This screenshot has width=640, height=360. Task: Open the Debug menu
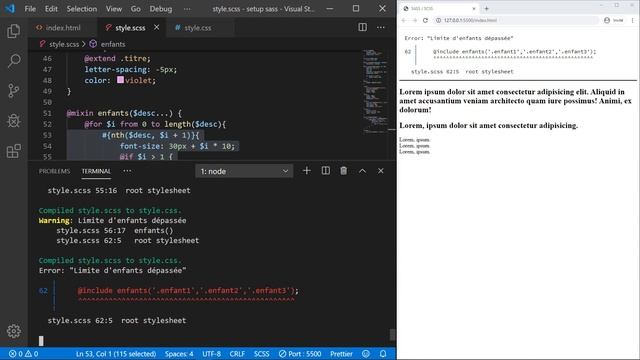[161, 9]
